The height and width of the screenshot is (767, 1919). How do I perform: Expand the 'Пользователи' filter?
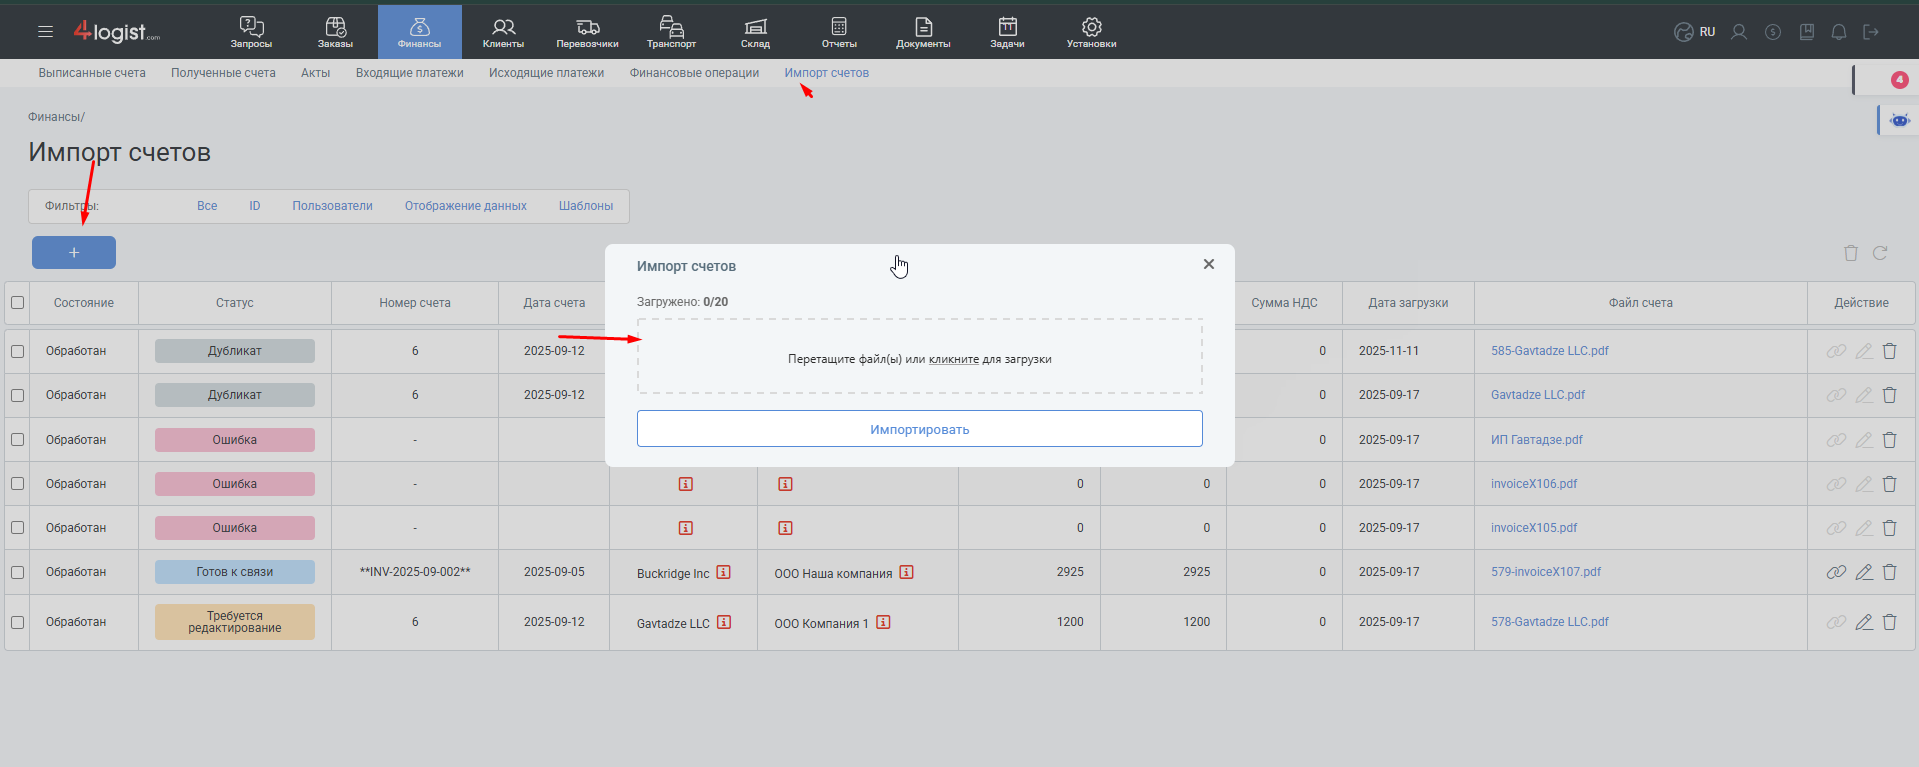click(332, 206)
